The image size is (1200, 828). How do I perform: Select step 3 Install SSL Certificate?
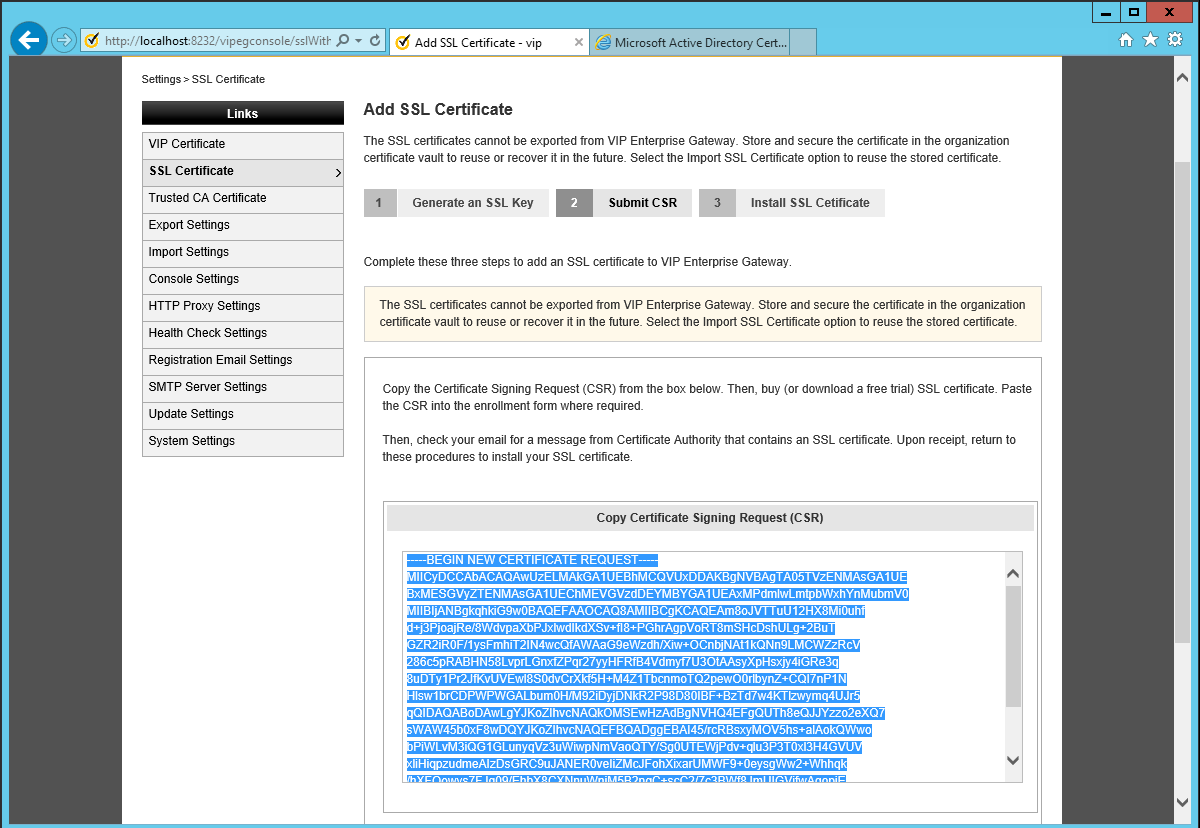809,203
